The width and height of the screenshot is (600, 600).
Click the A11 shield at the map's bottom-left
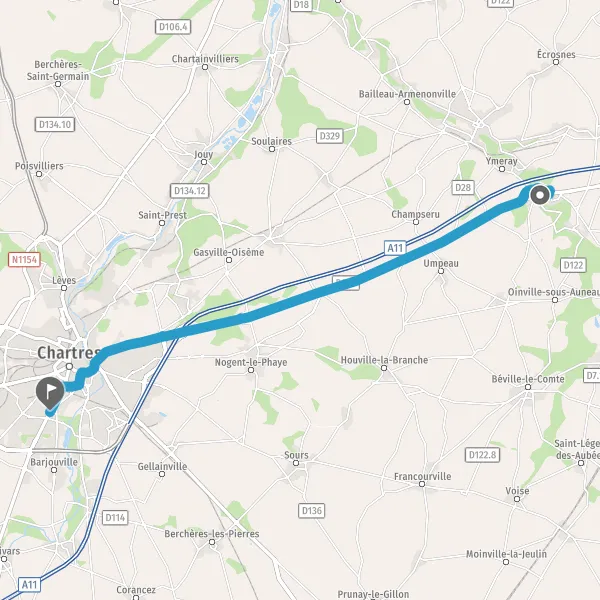(x=29, y=585)
